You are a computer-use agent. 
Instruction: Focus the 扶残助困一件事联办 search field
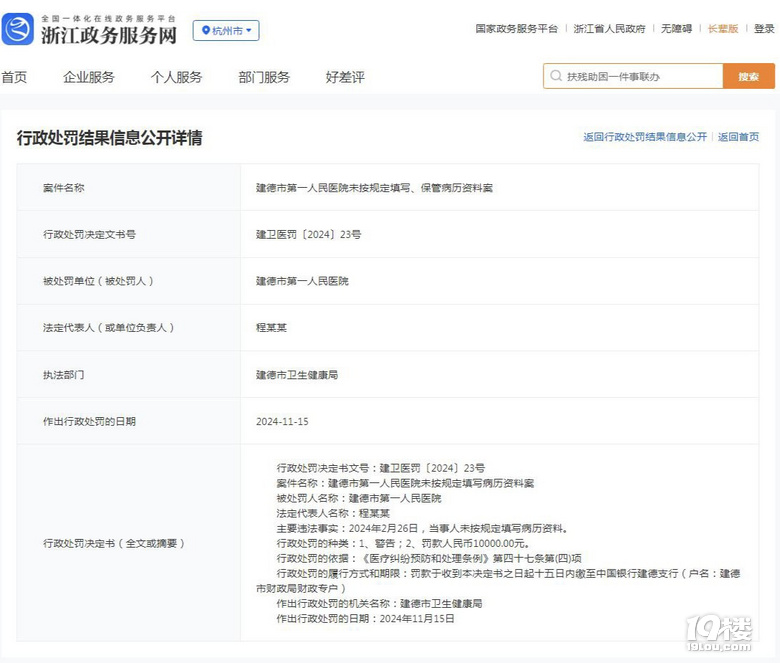(633, 76)
